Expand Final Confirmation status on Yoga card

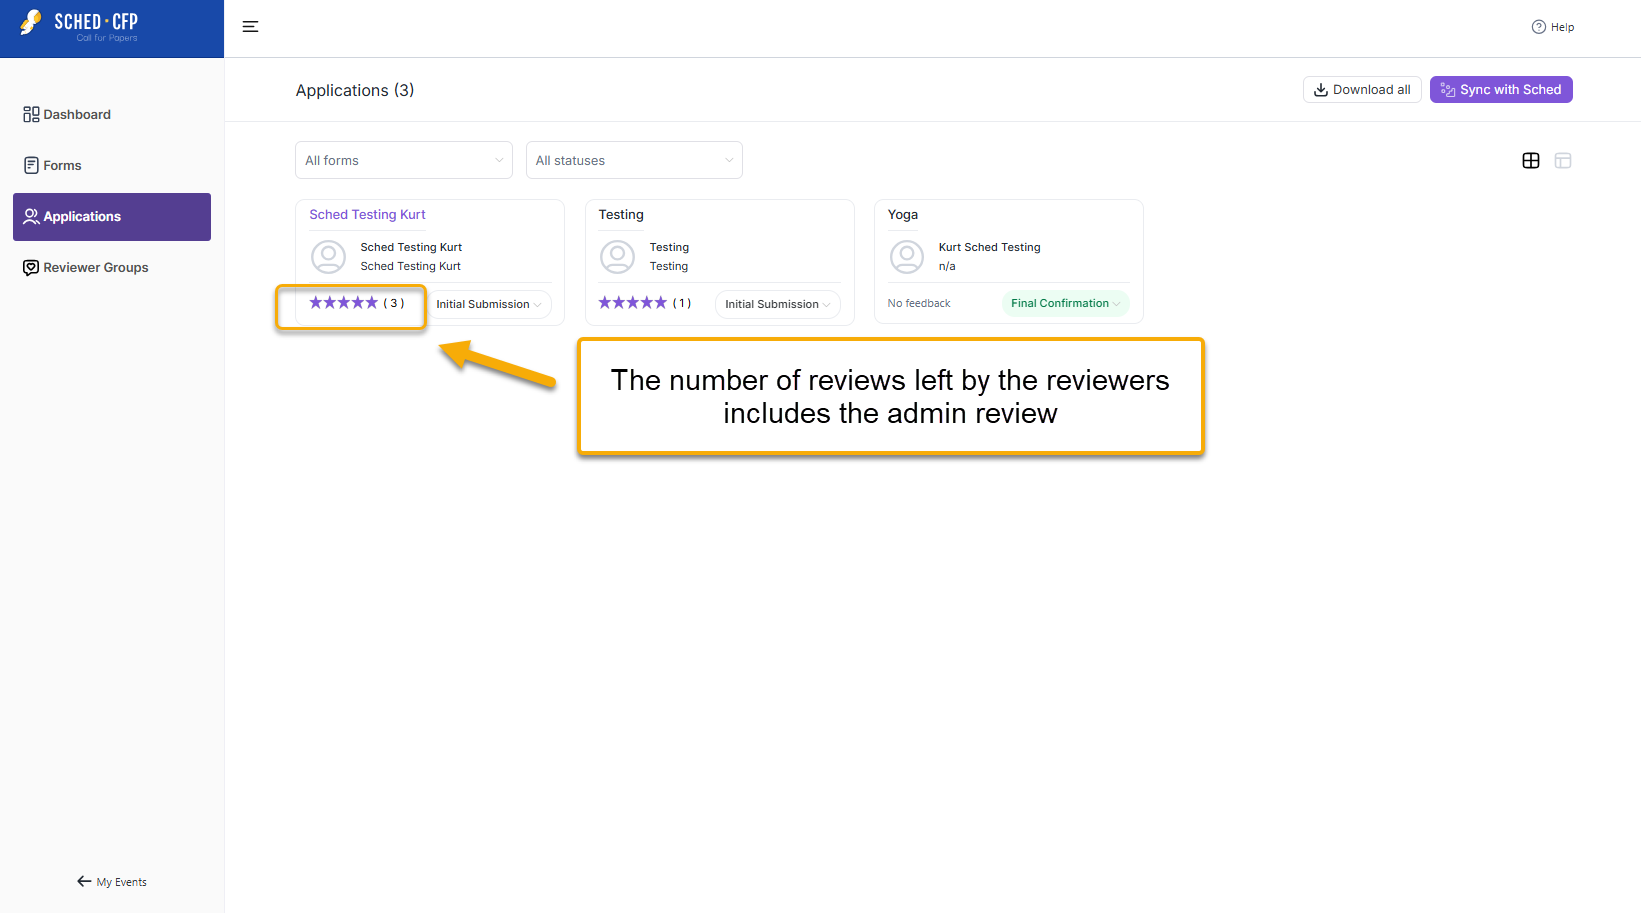click(1065, 303)
